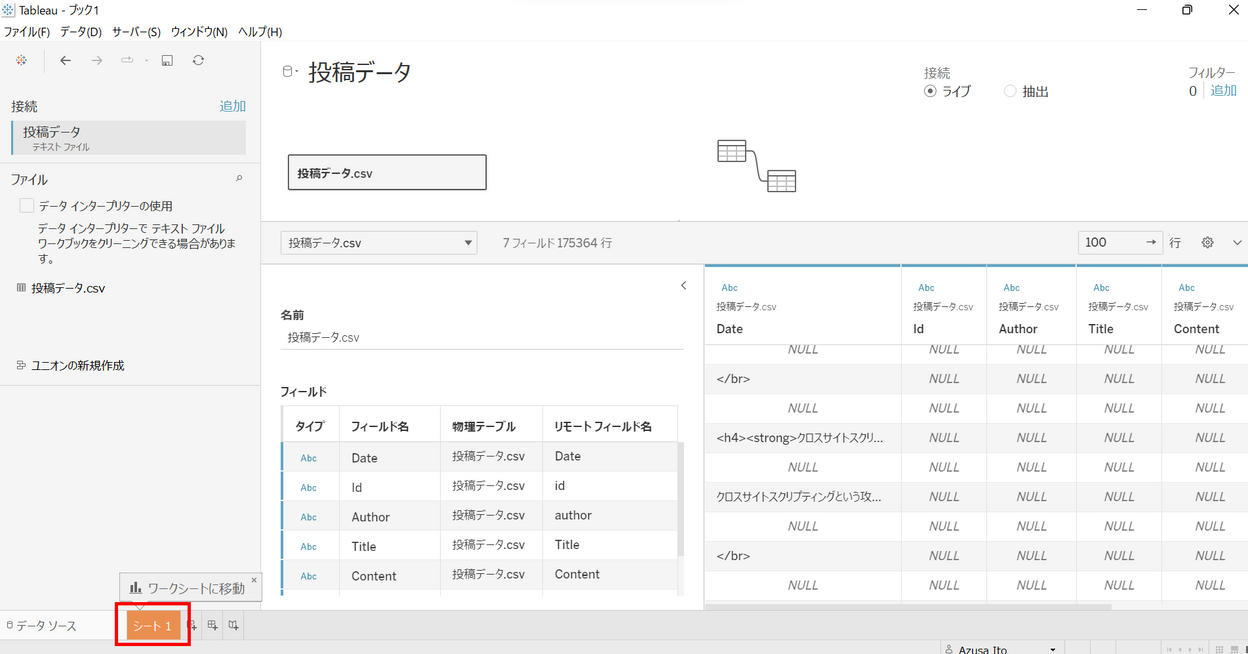
Task: Click ユニオンの新規作成 to create a union
Action: point(78,366)
